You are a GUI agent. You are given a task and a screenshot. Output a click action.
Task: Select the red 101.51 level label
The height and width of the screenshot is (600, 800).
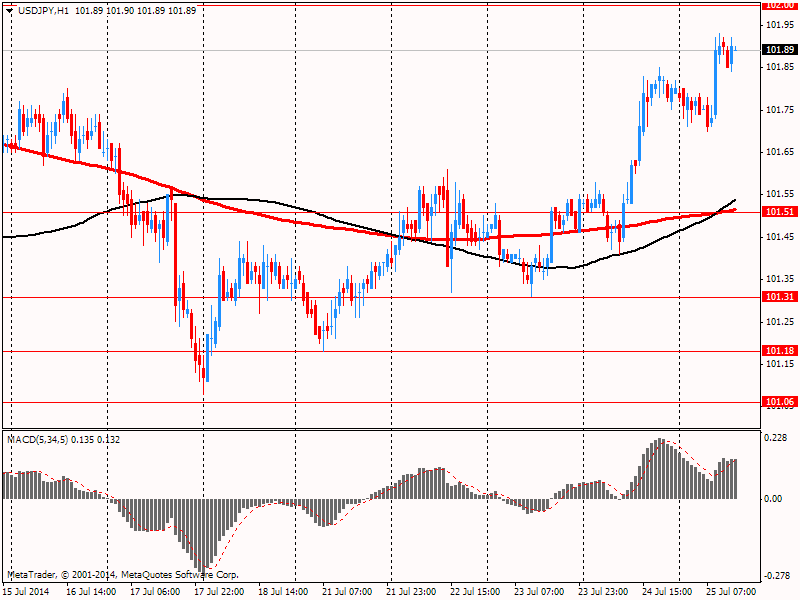pos(780,212)
